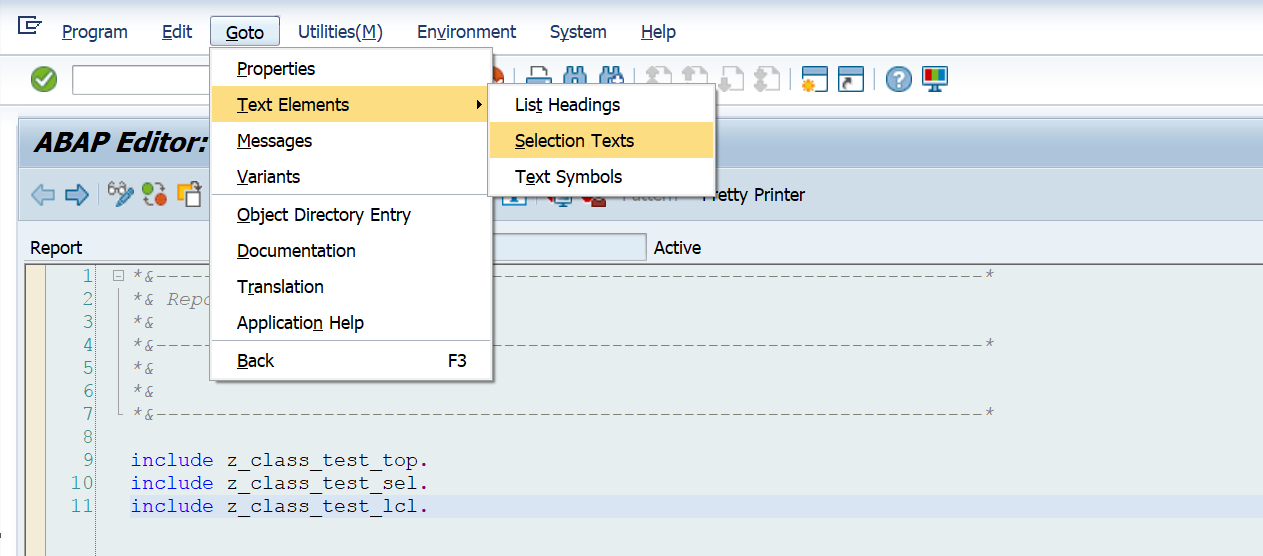Click the Goto menu
1263x556 pixels.
click(245, 32)
